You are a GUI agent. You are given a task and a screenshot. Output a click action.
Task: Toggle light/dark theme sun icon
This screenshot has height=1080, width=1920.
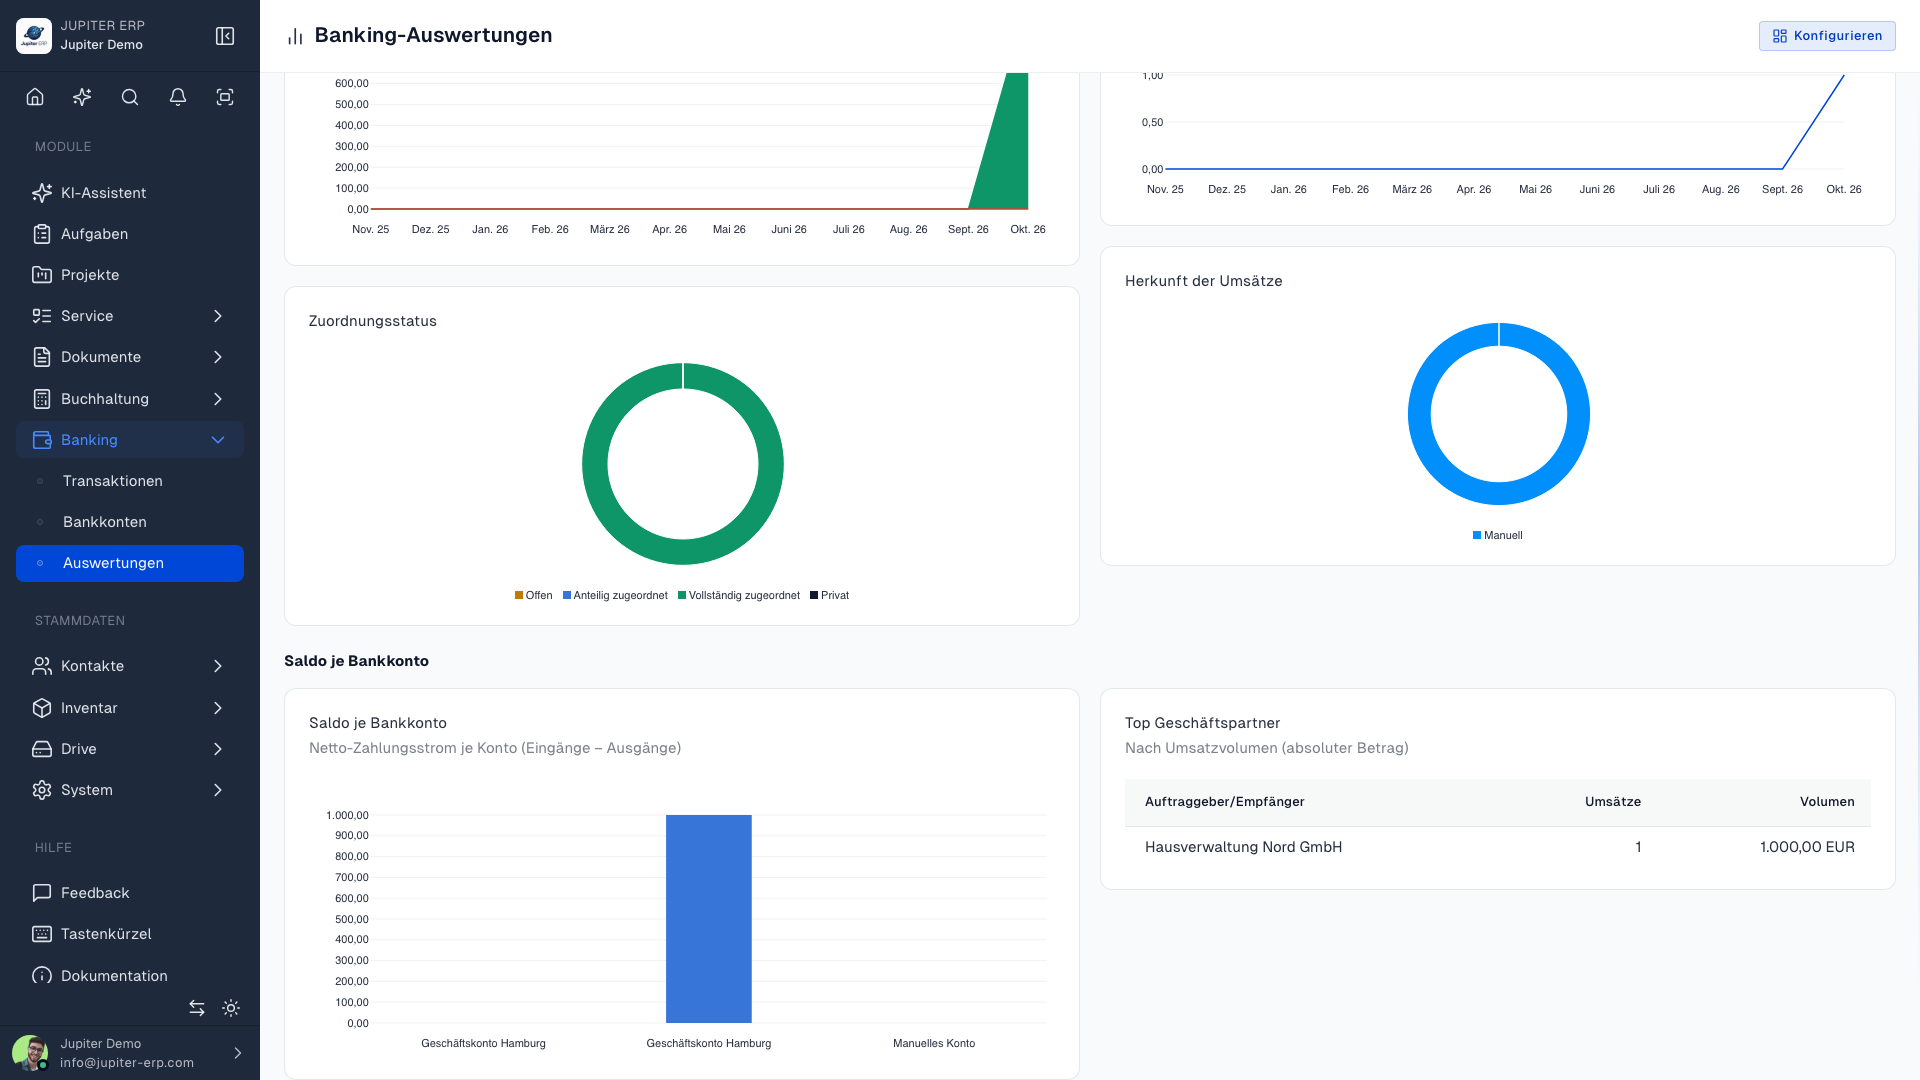pyautogui.click(x=231, y=1008)
